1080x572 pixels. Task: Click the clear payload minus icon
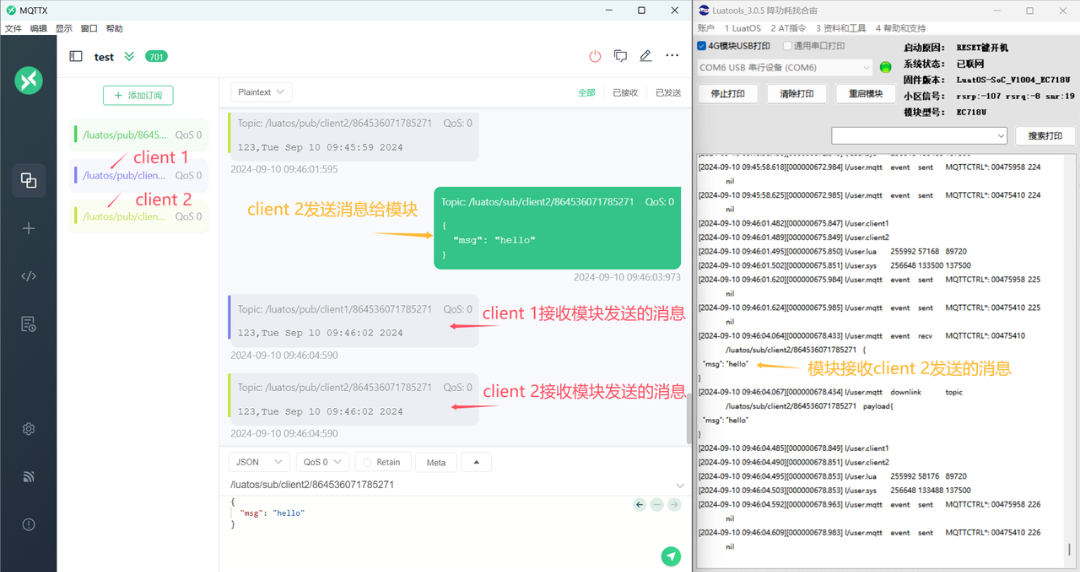(657, 505)
